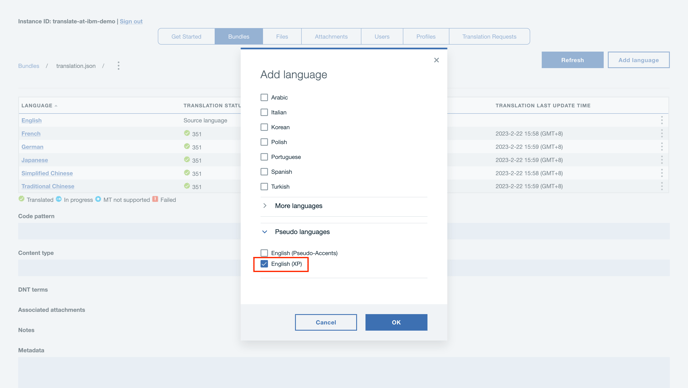Open the German language link

pos(32,147)
